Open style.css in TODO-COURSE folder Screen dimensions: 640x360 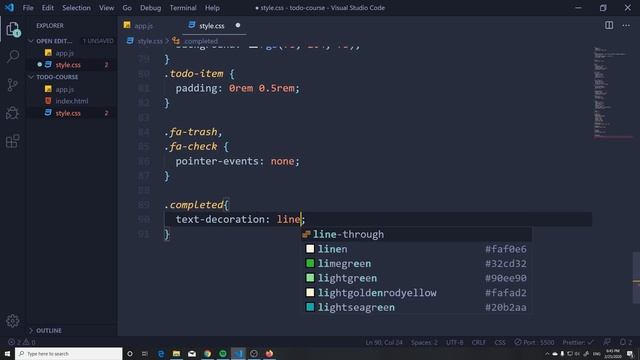tap(68, 113)
